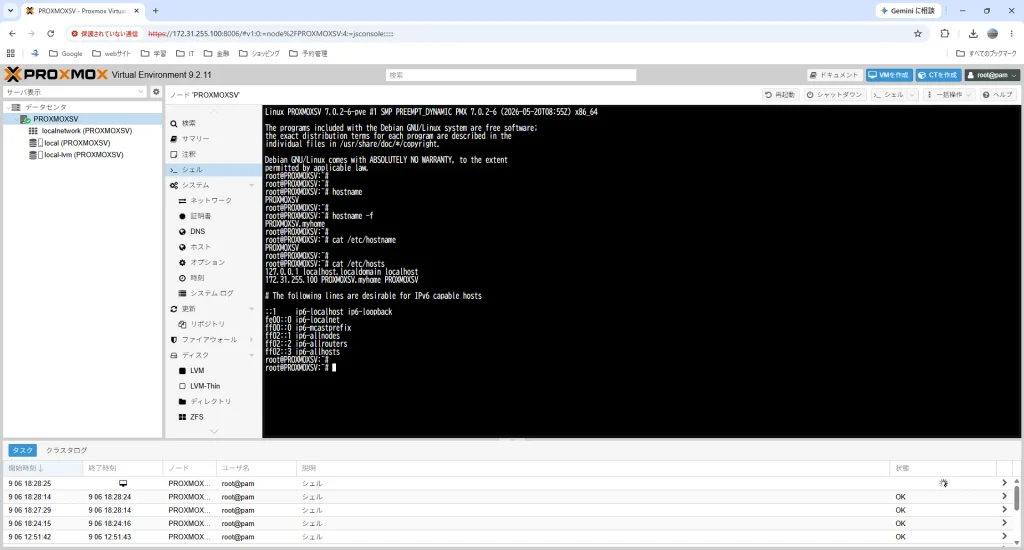
Task: Open the gear settings icon beside server view
Action: point(156,92)
